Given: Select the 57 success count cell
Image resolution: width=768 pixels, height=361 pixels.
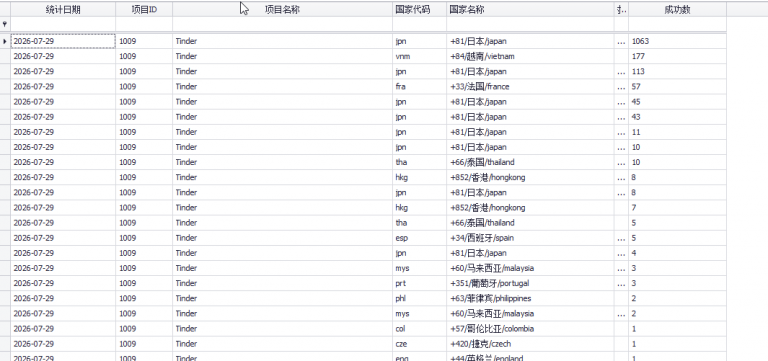Looking at the screenshot, I should (x=677, y=87).
